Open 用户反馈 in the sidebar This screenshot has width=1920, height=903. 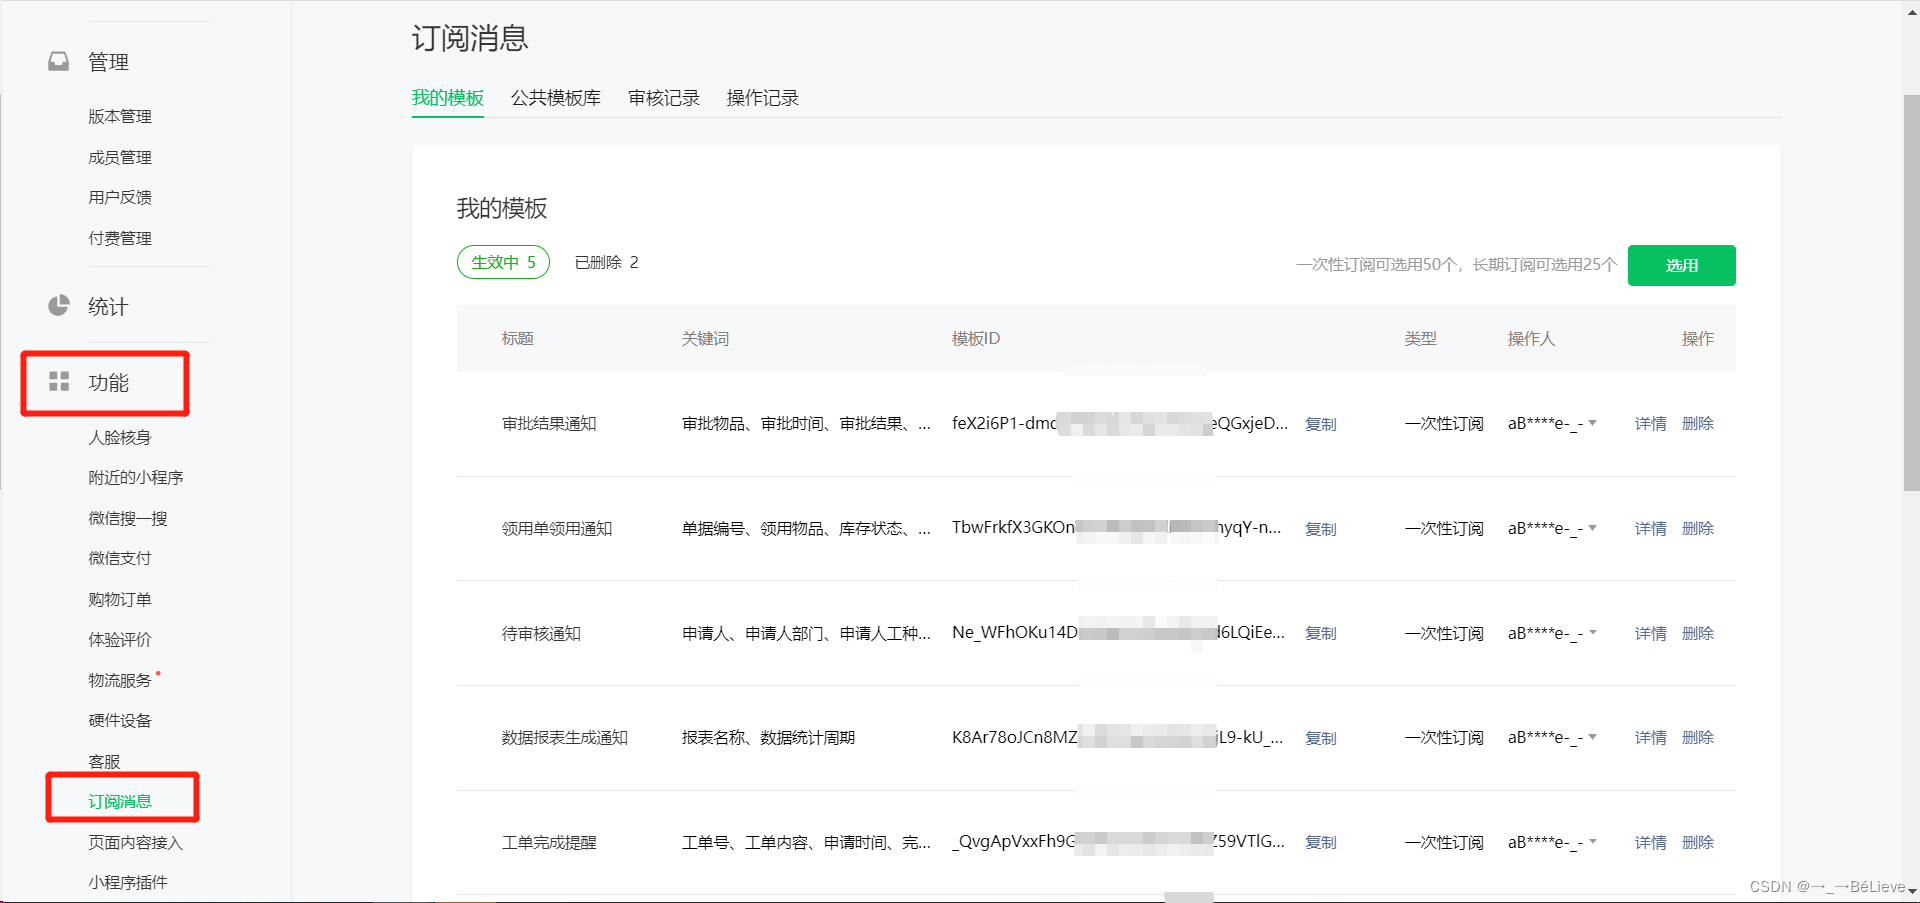[x=120, y=197]
